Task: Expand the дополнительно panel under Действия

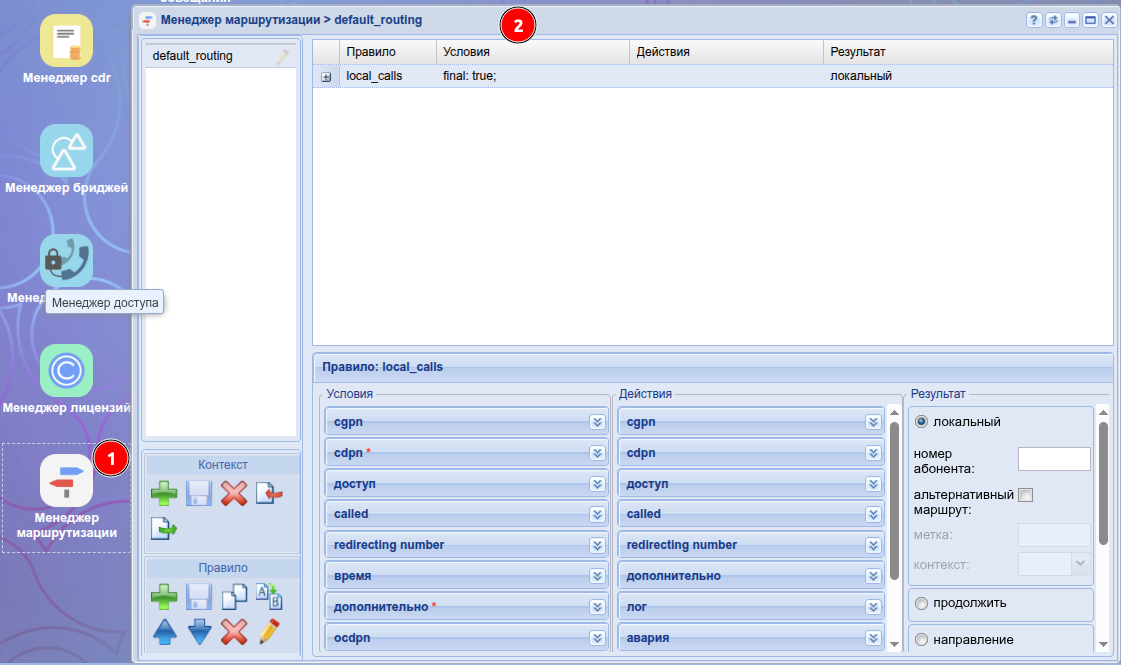Action: click(873, 576)
